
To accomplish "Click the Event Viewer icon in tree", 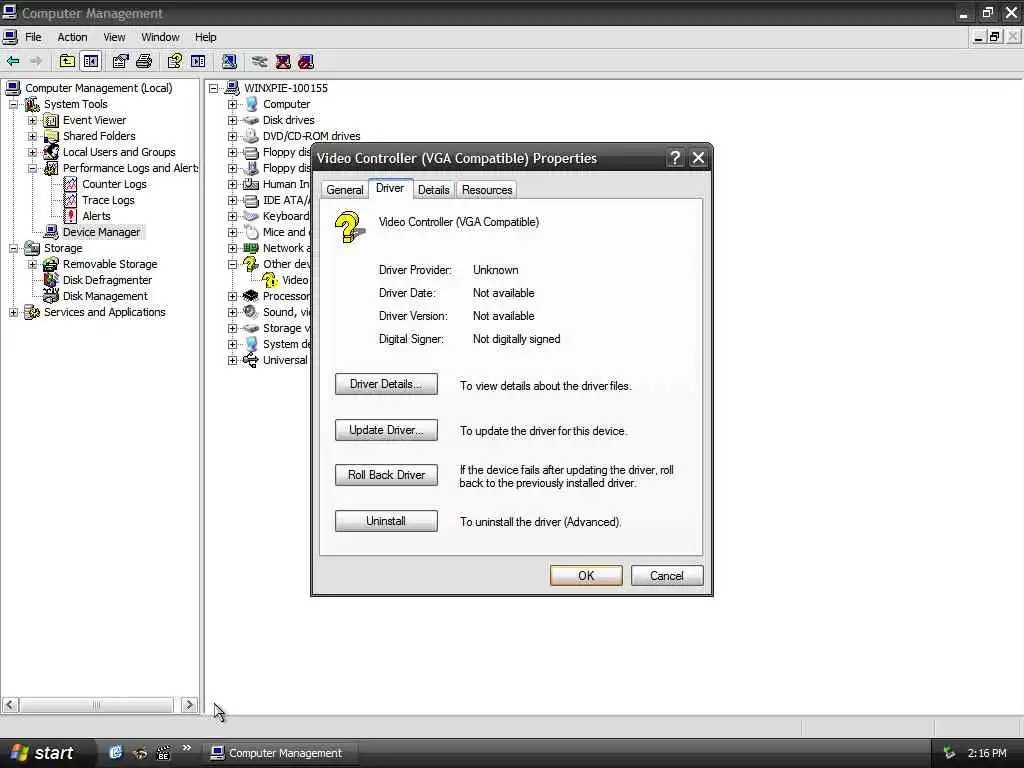I will (51, 120).
